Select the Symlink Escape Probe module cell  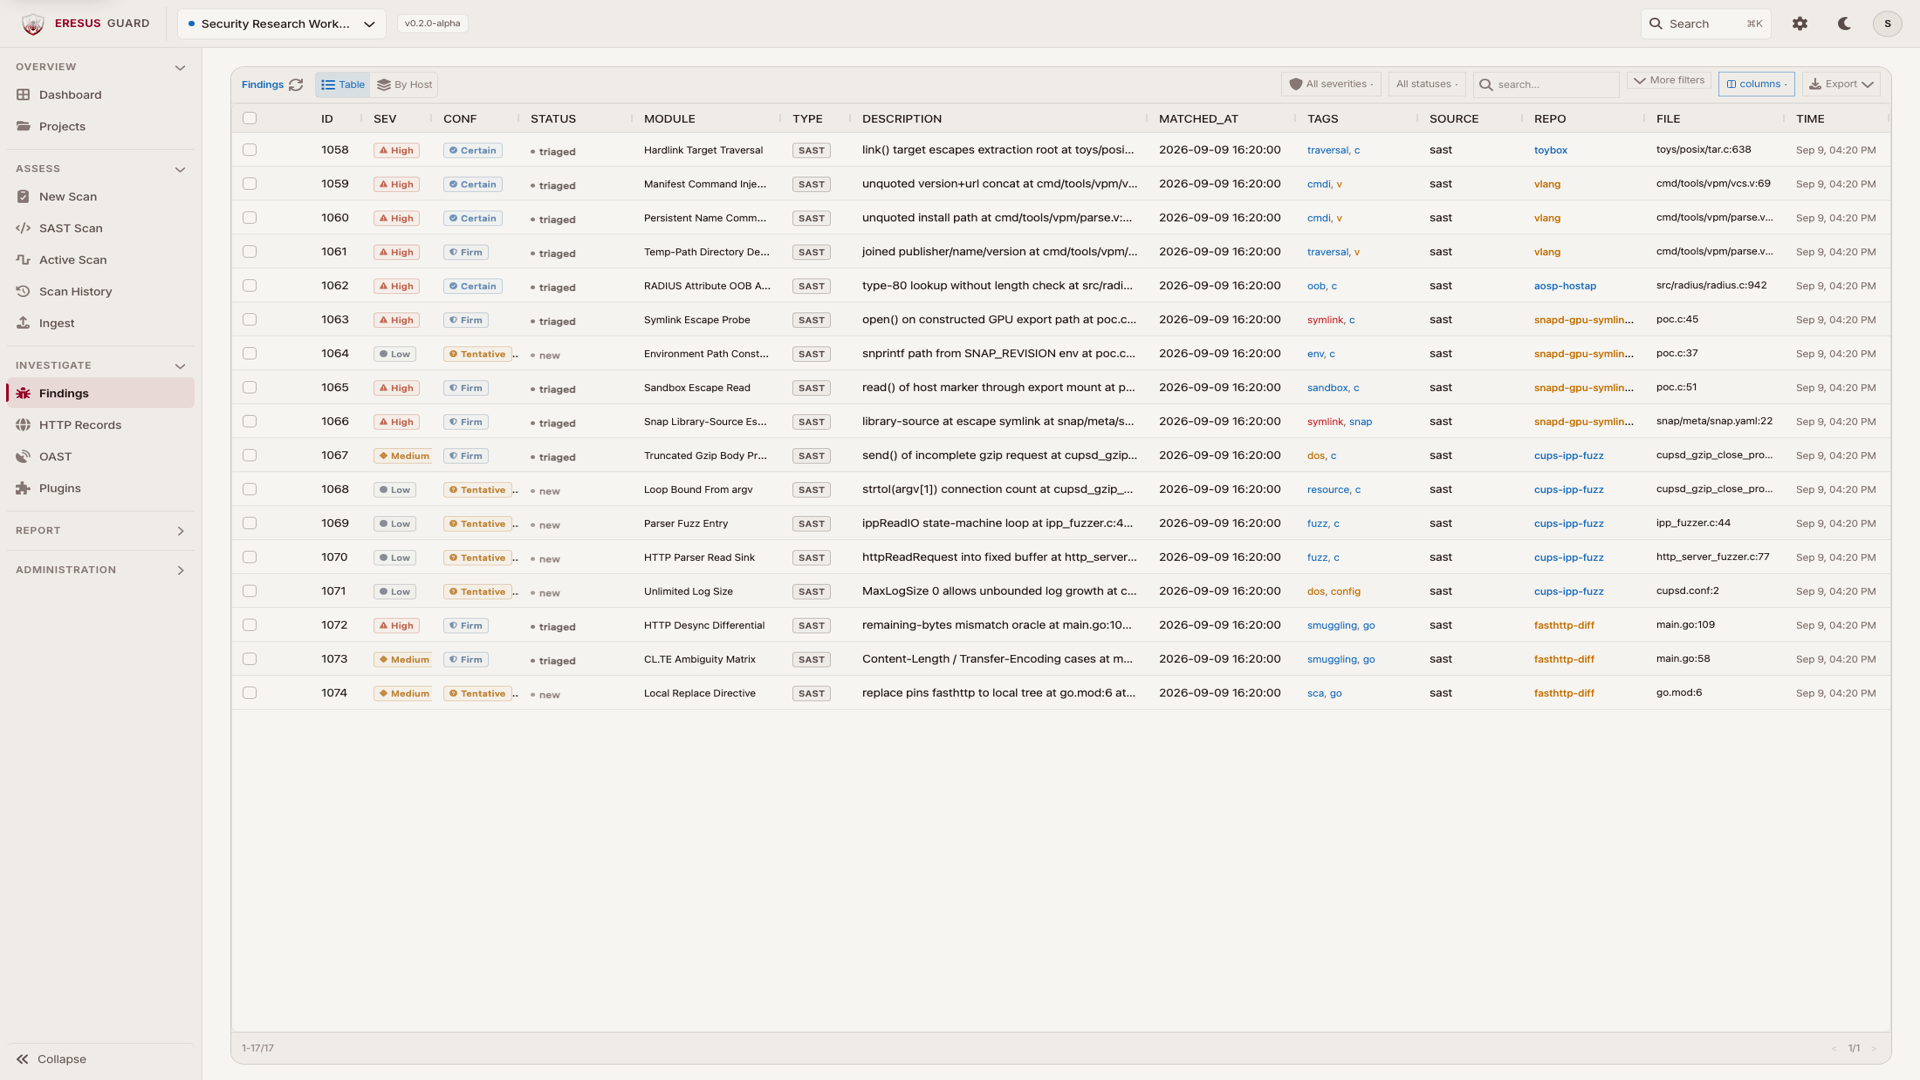[x=697, y=320]
